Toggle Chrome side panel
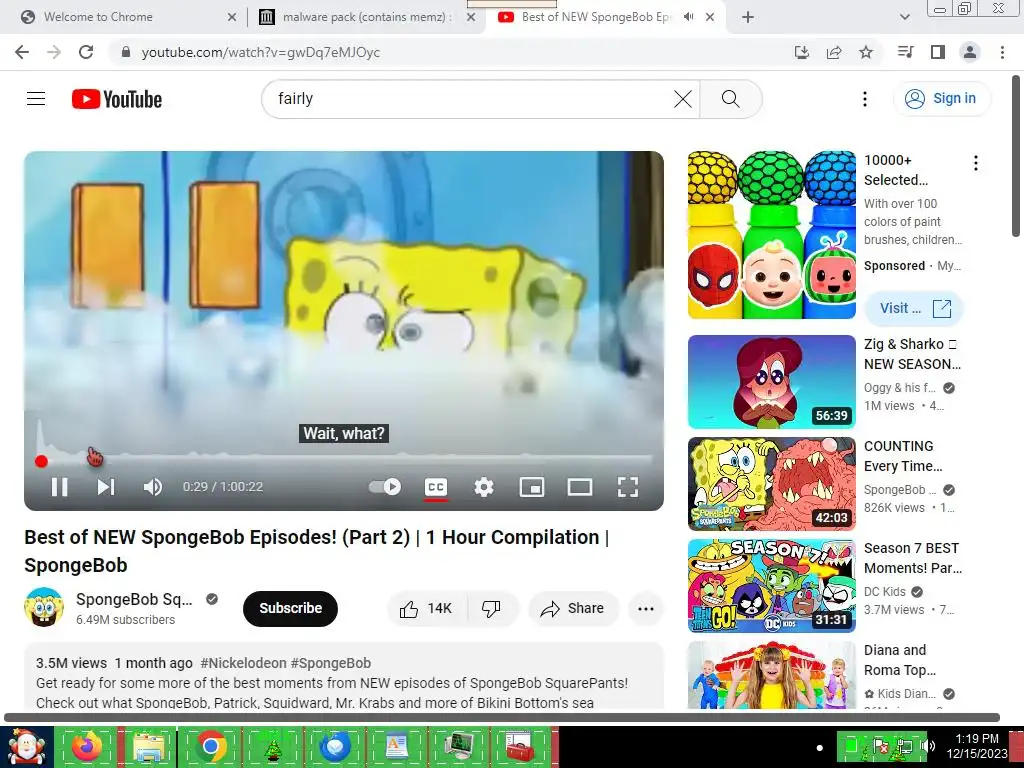The width and height of the screenshot is (1024, 768). (938, 52)
